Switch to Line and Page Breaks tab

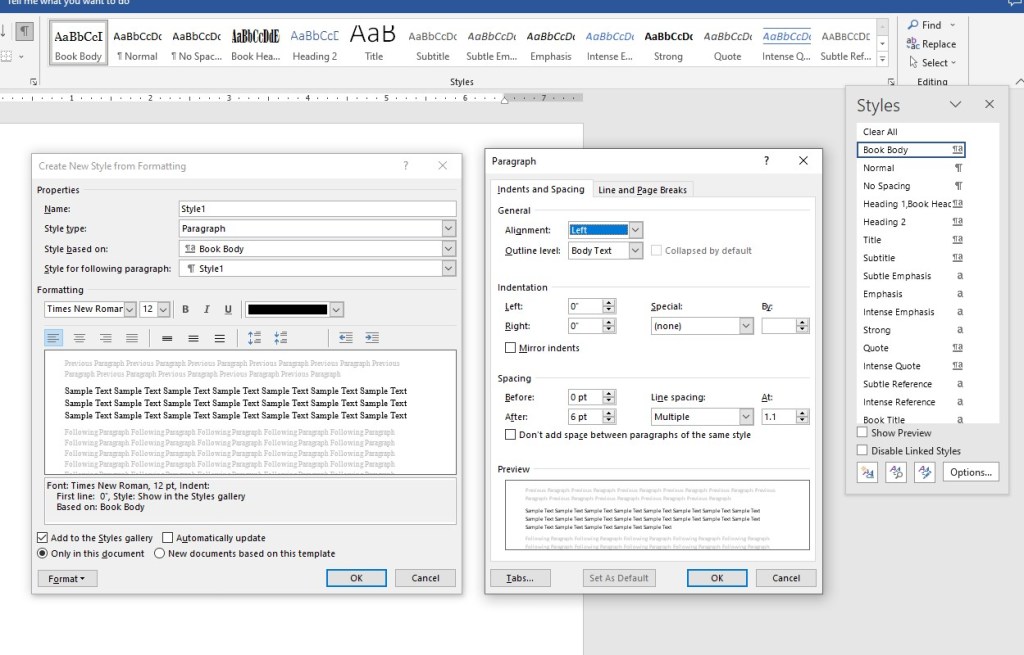(x=643, y=190)
